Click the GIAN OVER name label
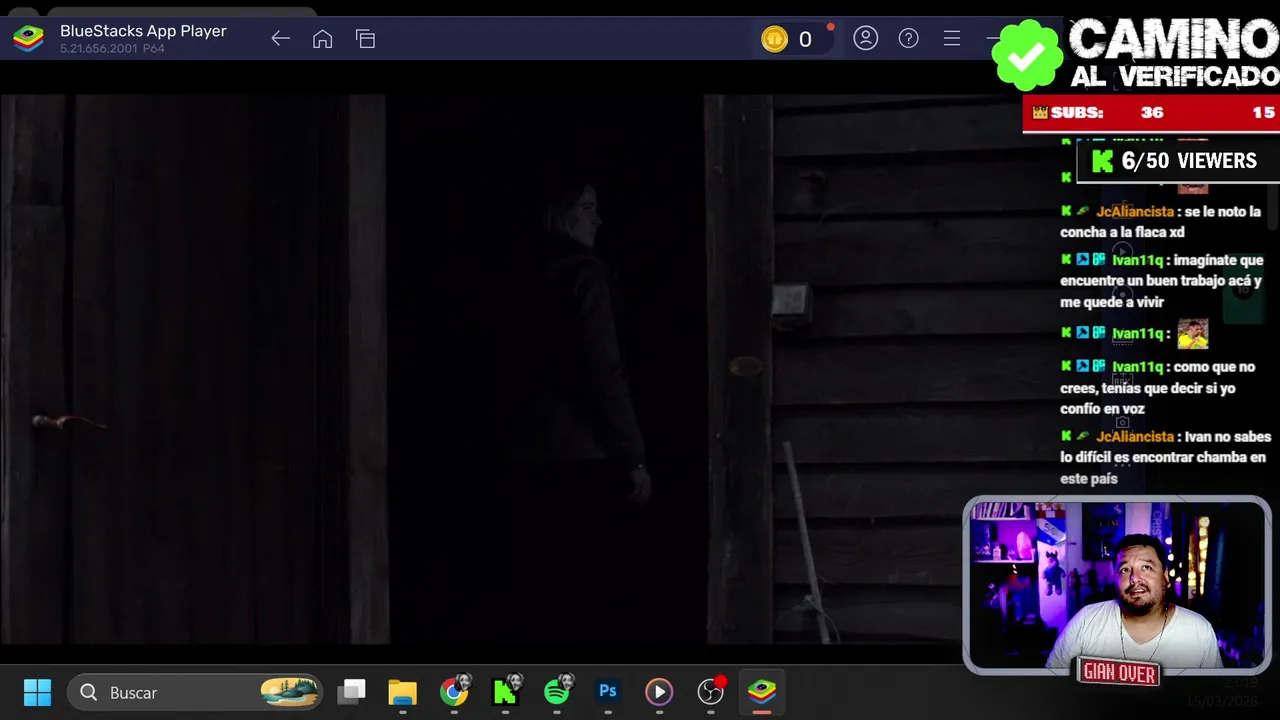The width and height of the screenshot is (1280, 720). [x=1119, y=674]
